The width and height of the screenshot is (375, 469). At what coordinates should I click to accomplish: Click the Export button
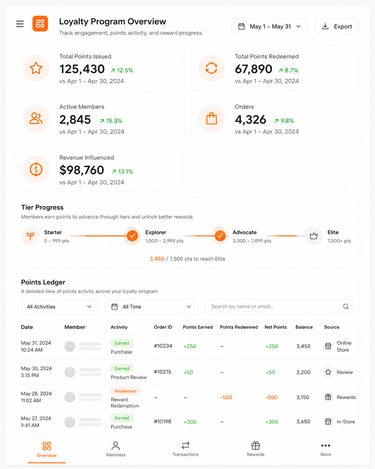[337, 26]
